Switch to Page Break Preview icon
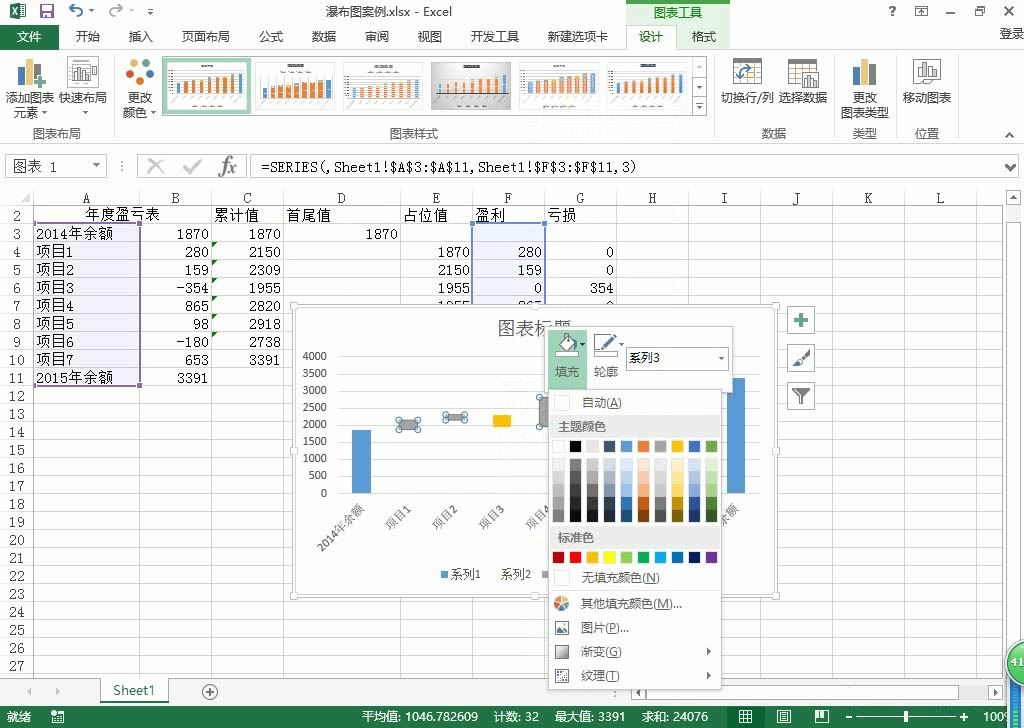This screenshot has width=1024, height=728. coord(822,716)
